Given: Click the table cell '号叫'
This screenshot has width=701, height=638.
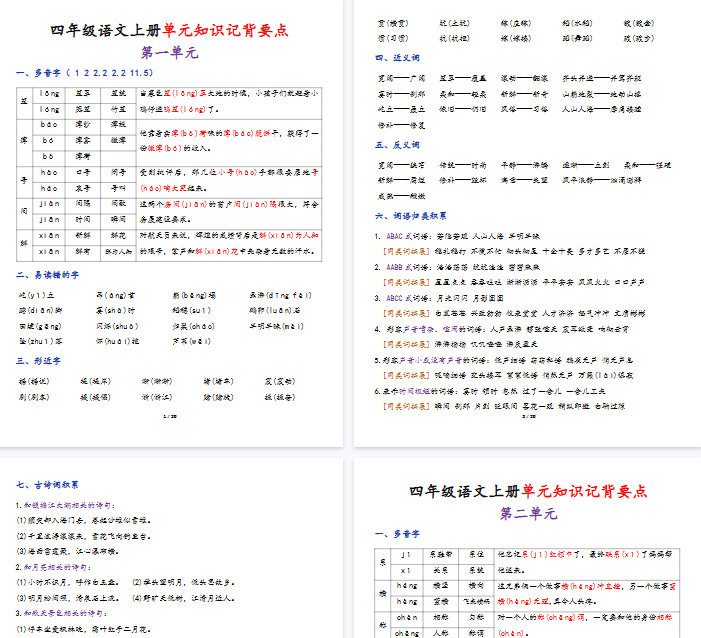Looking at the screenshot, I should [118, 188].
